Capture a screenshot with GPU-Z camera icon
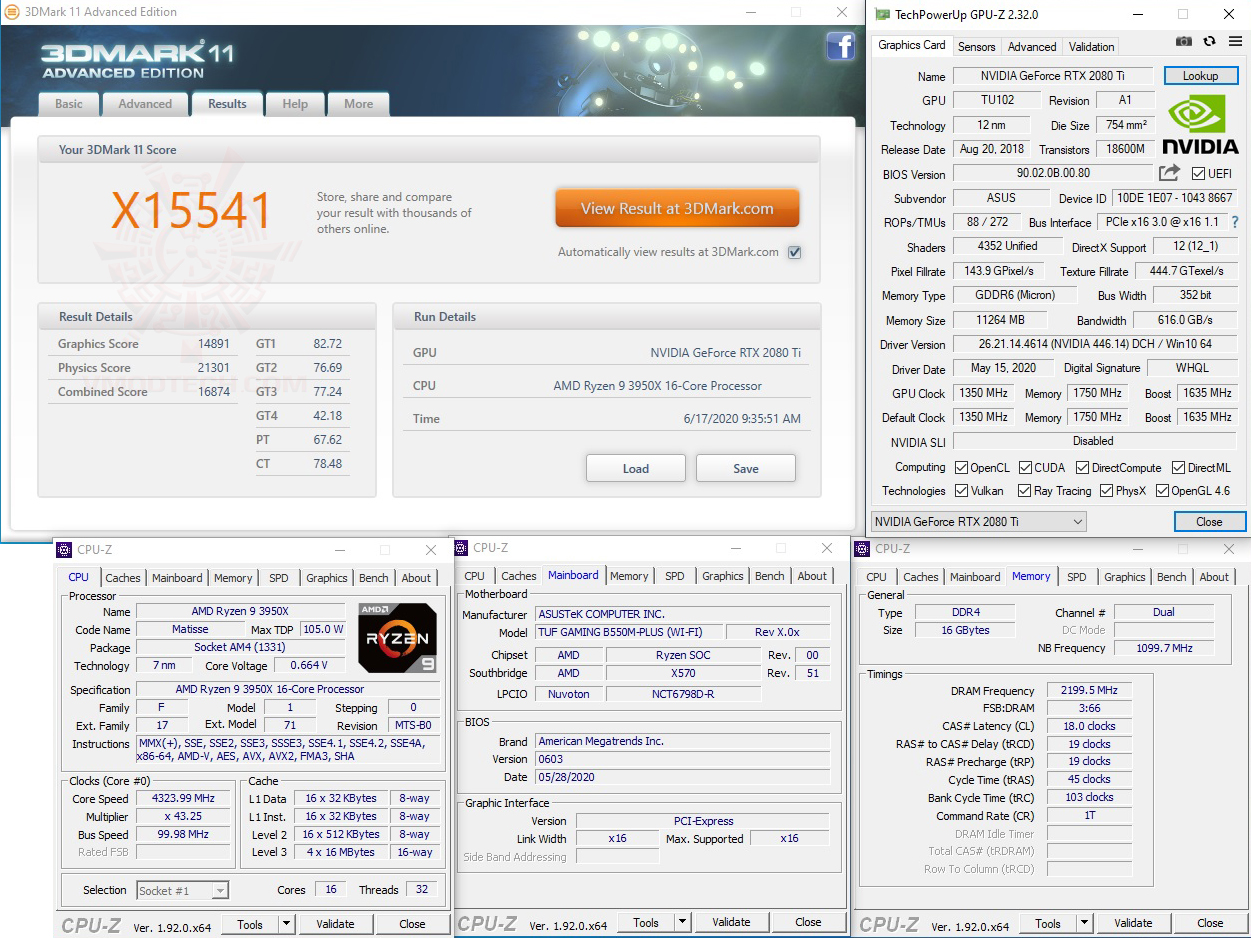The image size is (1251, 938). click(x=1184, y=41)
